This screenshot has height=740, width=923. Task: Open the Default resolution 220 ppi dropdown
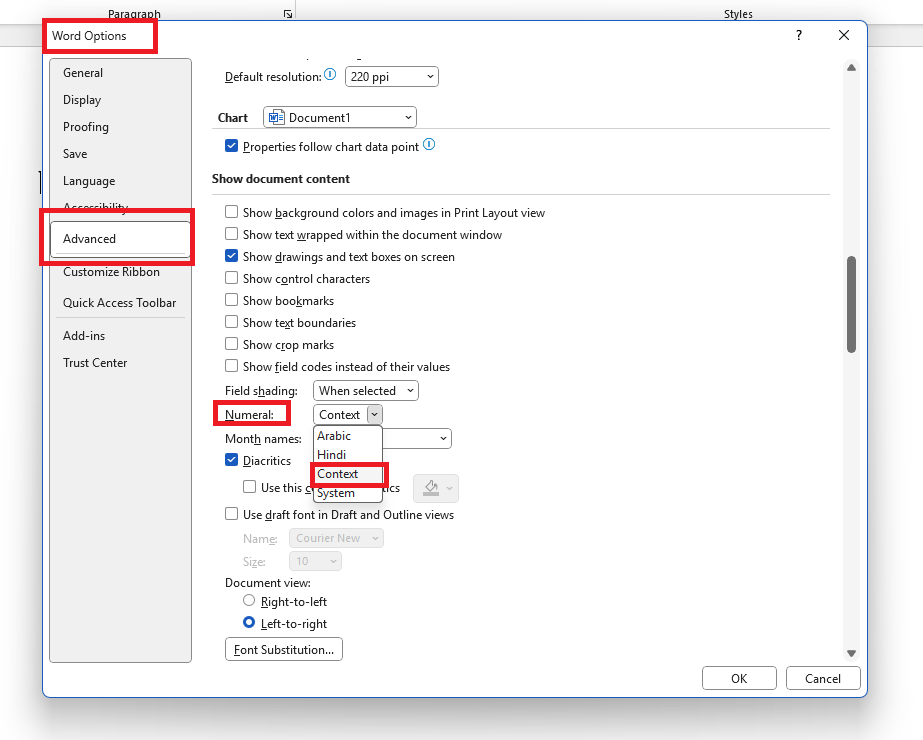391,76
